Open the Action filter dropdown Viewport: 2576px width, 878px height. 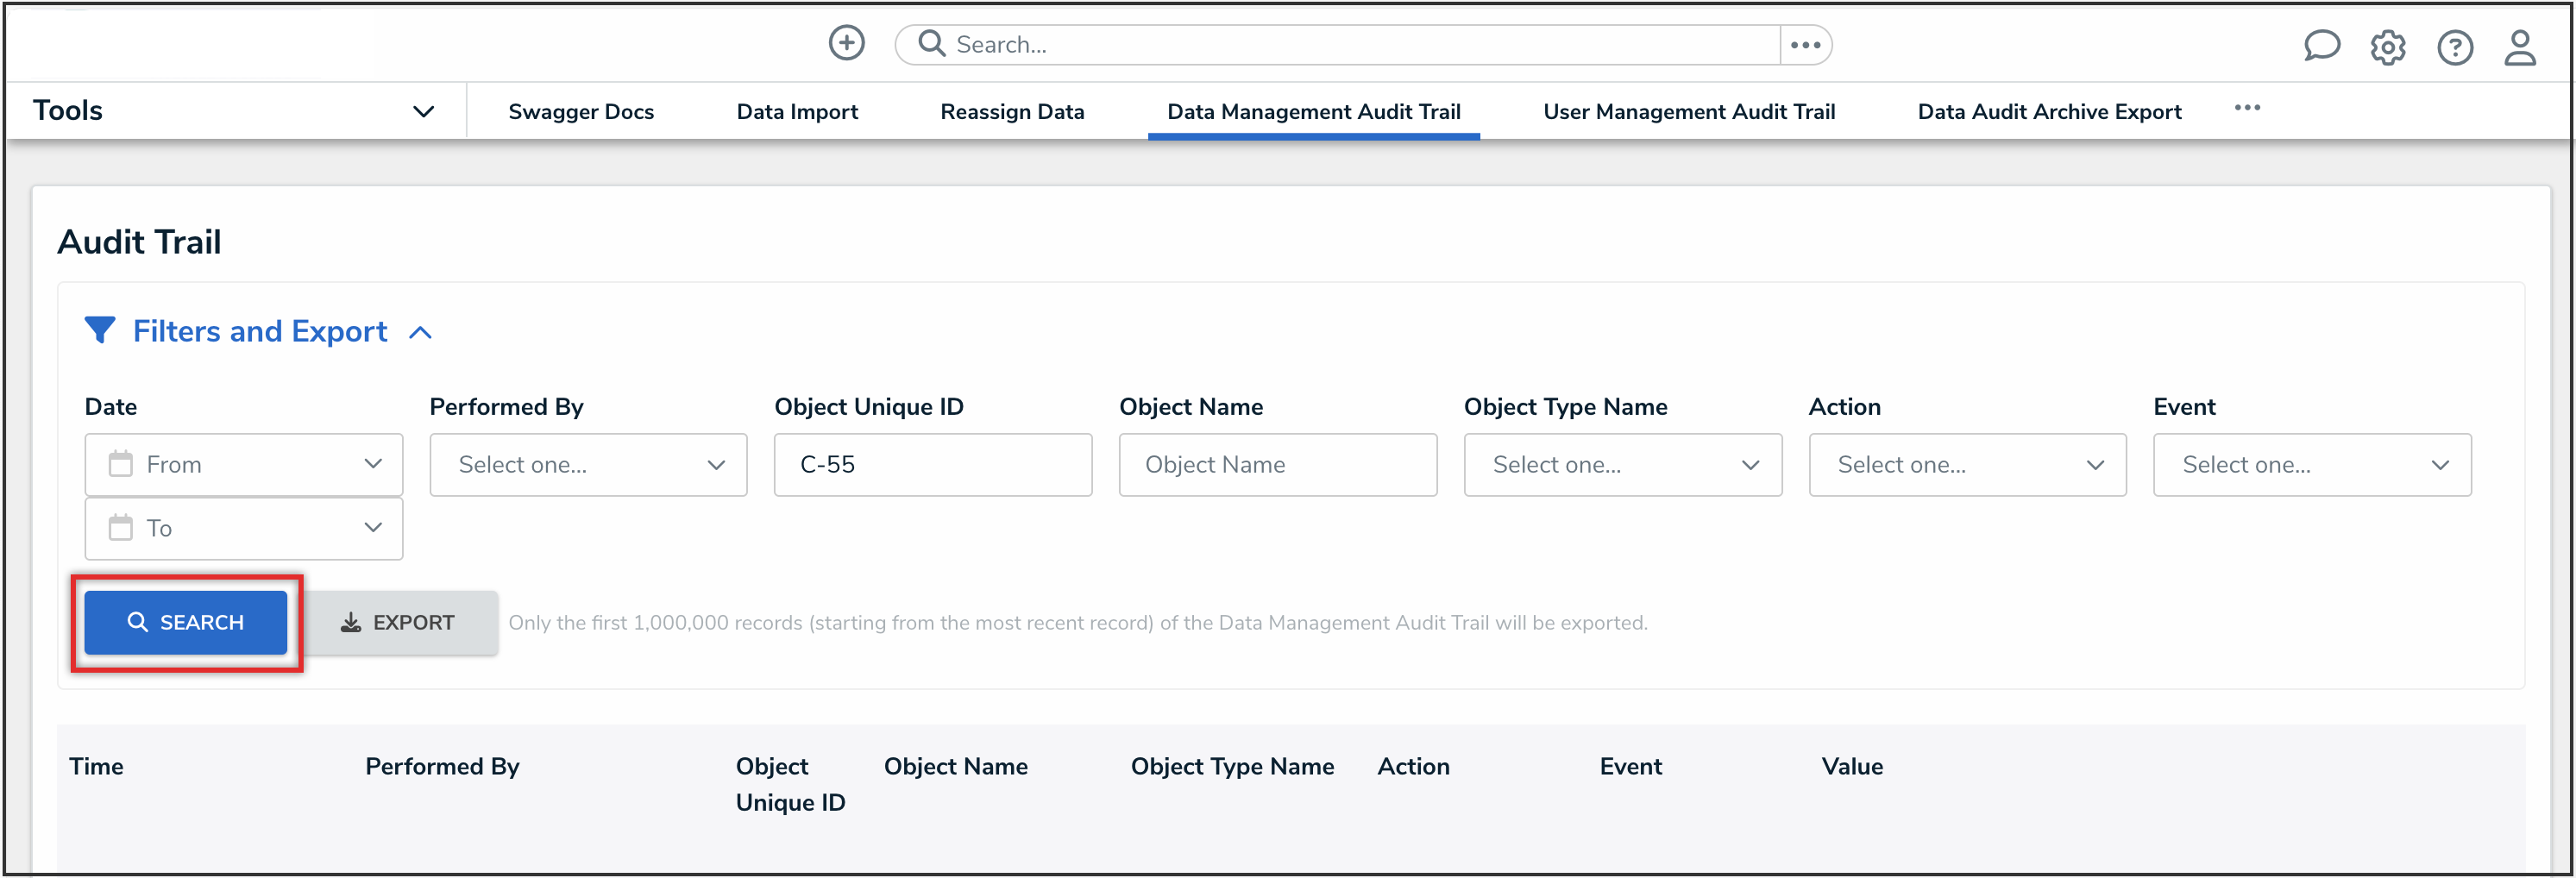pos(1967,464)
